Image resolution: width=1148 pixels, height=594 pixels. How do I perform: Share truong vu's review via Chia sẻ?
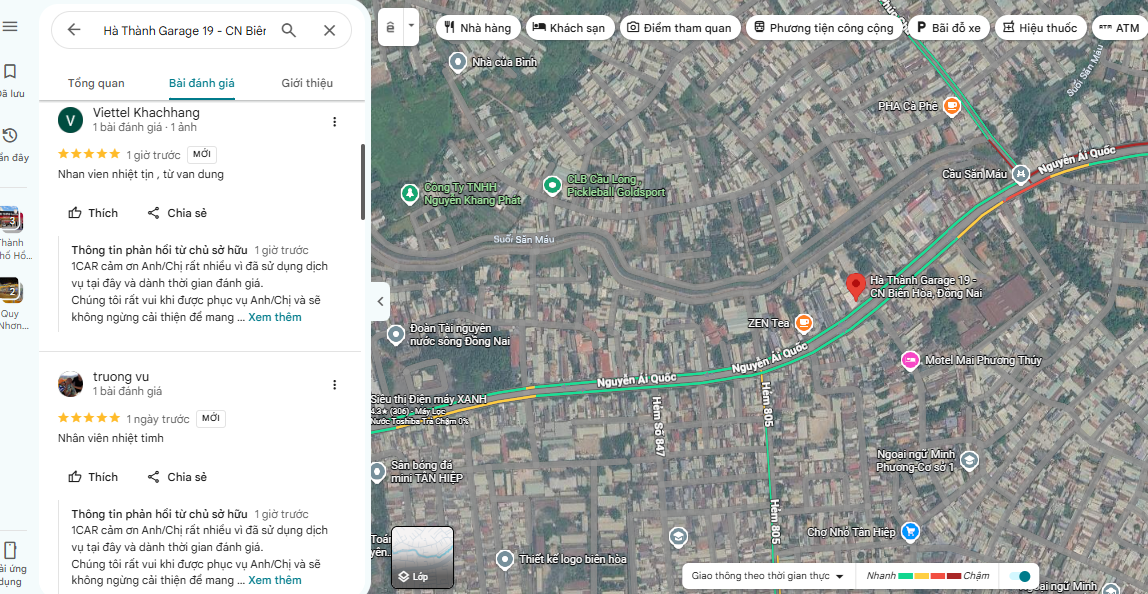point(177,477)
